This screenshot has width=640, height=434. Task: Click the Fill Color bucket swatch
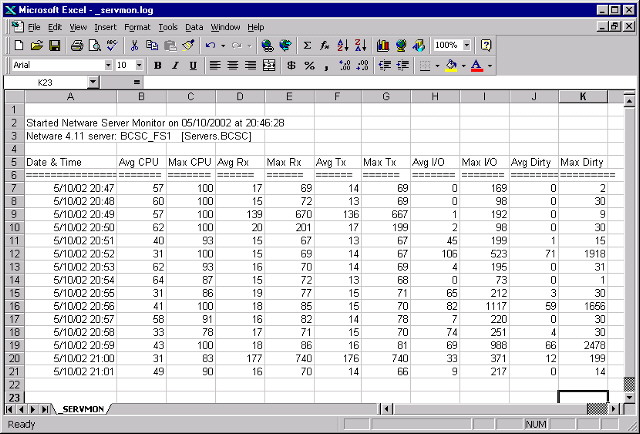pos(450,65)
